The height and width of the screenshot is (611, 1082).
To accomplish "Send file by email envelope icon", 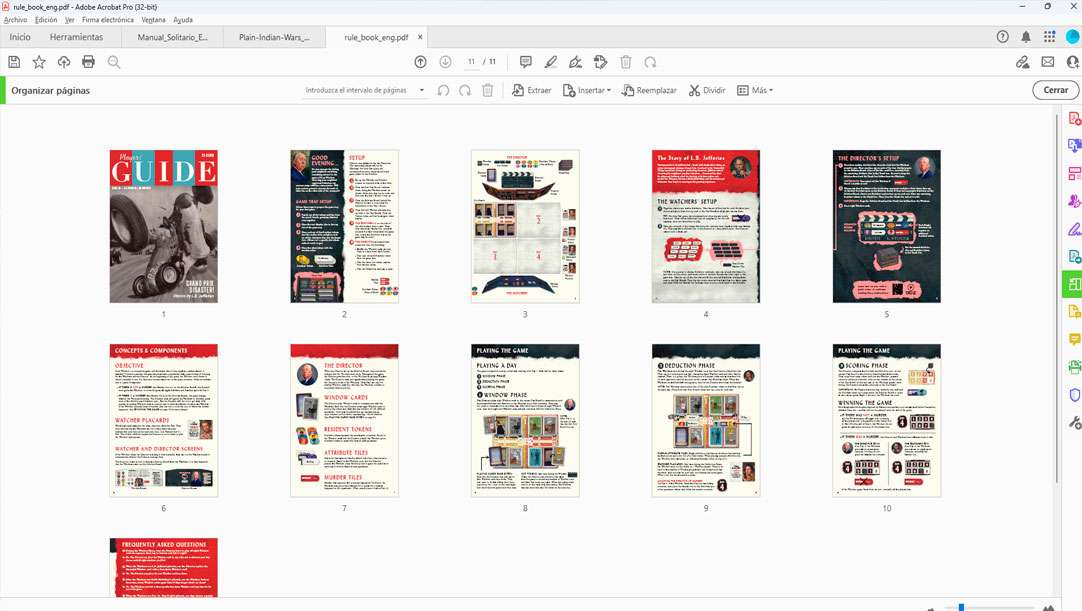I will pyautogui.click(x=1047, y=62).
